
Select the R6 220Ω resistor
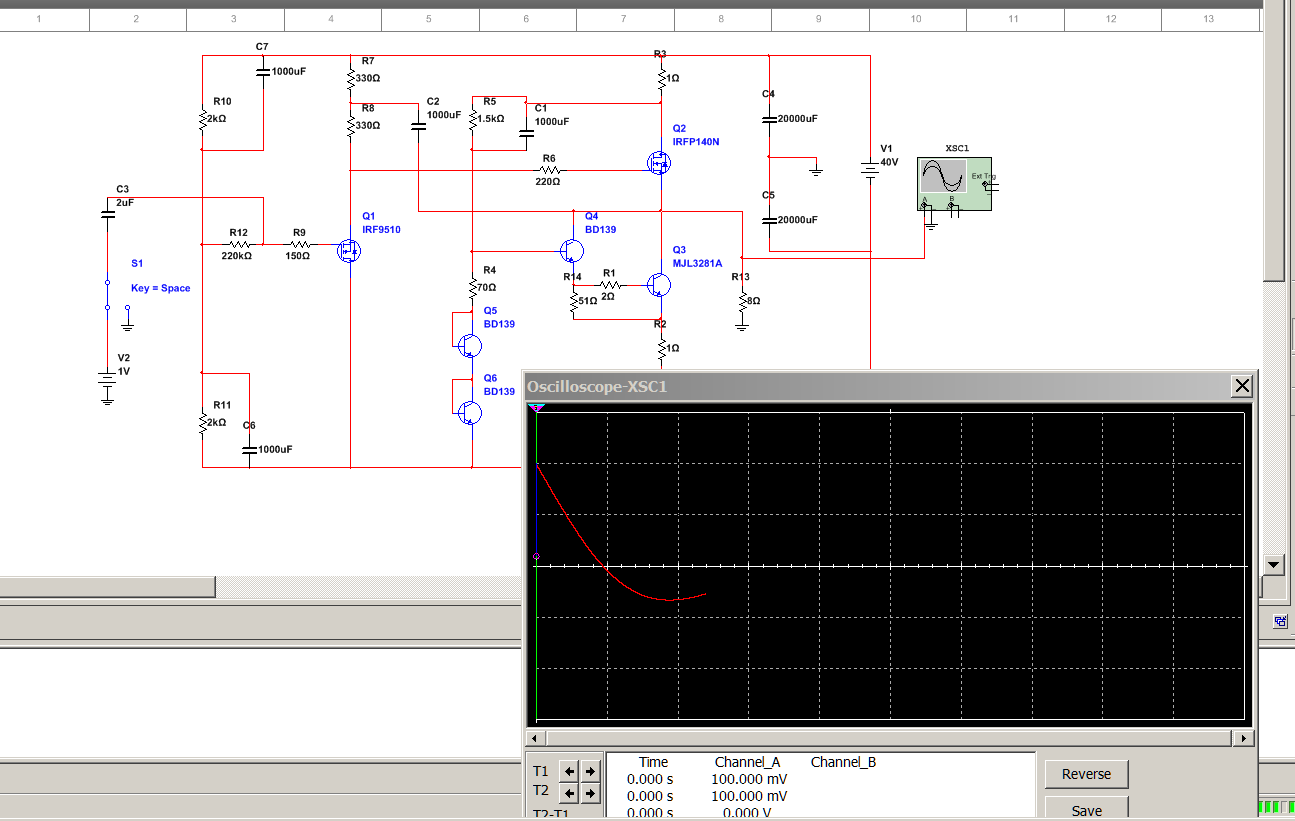click(x=549, y=170)
